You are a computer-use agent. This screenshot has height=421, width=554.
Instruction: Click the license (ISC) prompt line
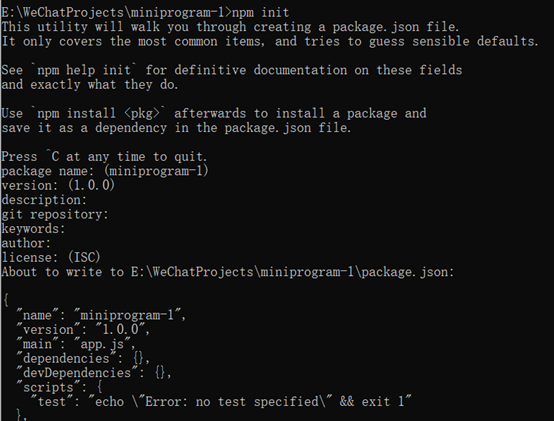tap(51, 257)
